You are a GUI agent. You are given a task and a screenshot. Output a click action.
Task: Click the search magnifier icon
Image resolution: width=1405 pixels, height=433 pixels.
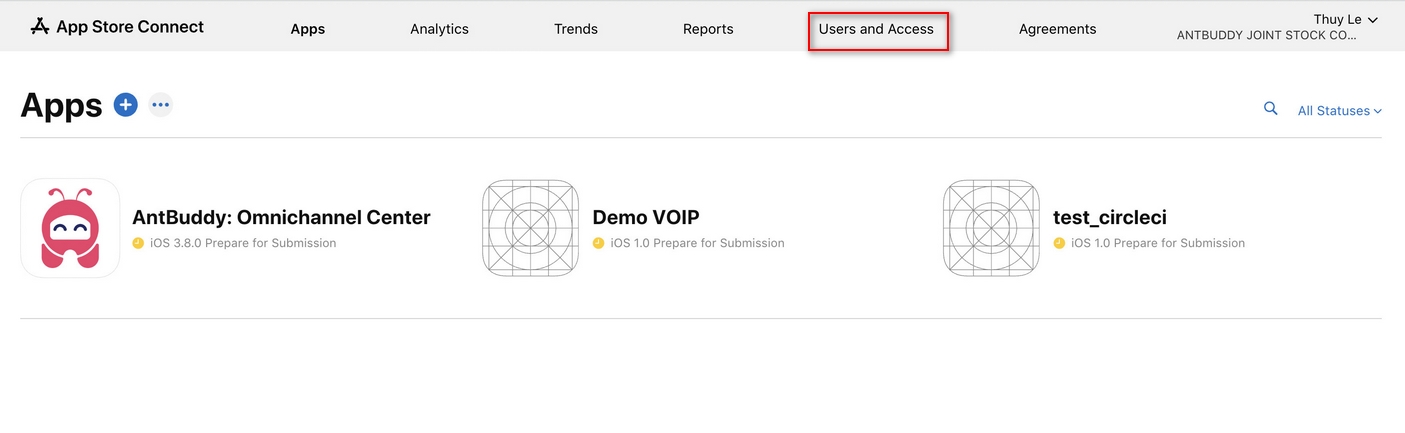click(x=1271, y=109)
